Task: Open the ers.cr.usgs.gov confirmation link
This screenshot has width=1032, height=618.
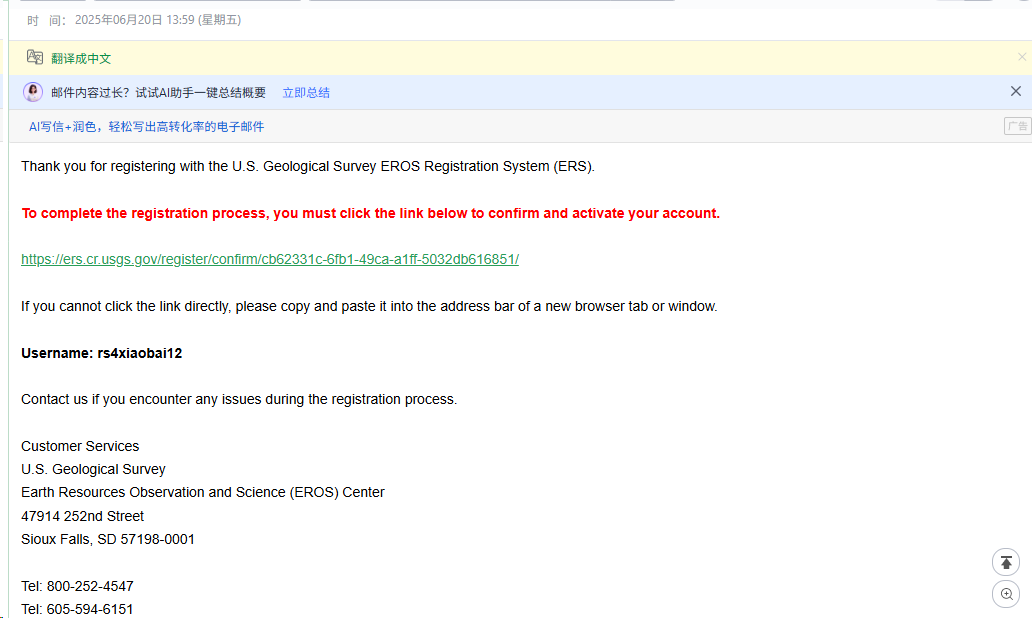Action: pyautogui.click(x=270, y=259)
